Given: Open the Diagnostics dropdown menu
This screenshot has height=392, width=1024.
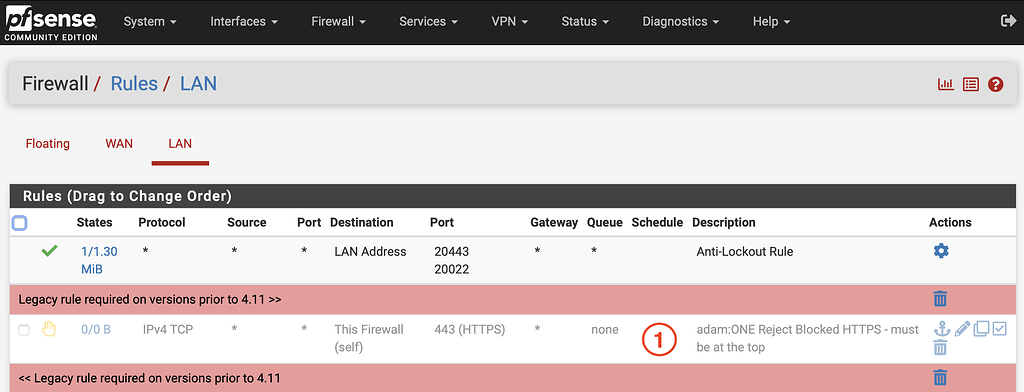Looking at the screenshot, I should tap(680, 22).
